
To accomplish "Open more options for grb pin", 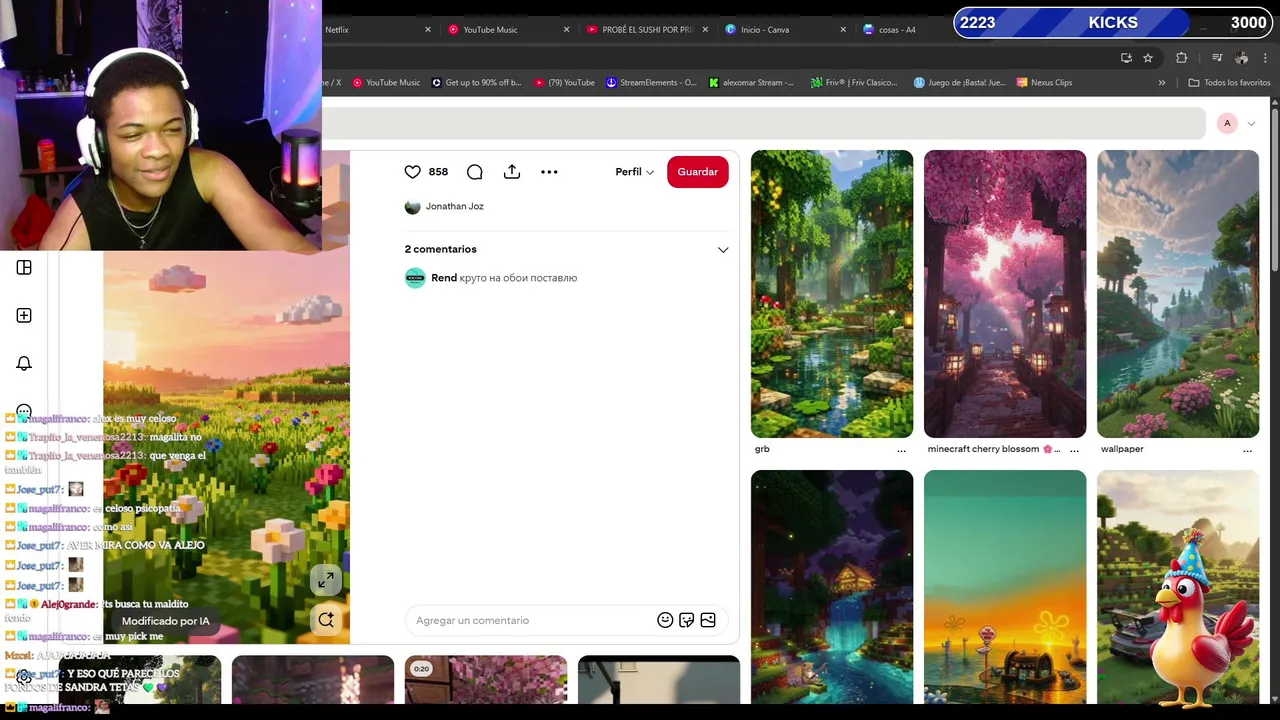I will [x=901, y=450].
